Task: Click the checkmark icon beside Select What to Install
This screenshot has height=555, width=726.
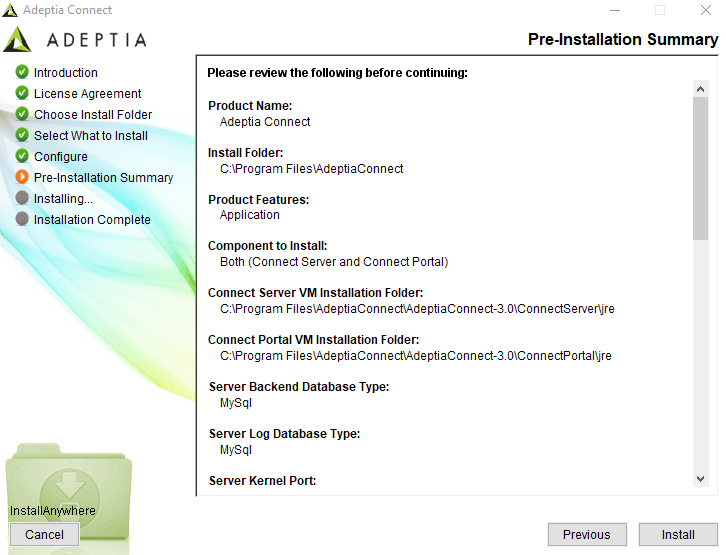Action: (22, 135)
